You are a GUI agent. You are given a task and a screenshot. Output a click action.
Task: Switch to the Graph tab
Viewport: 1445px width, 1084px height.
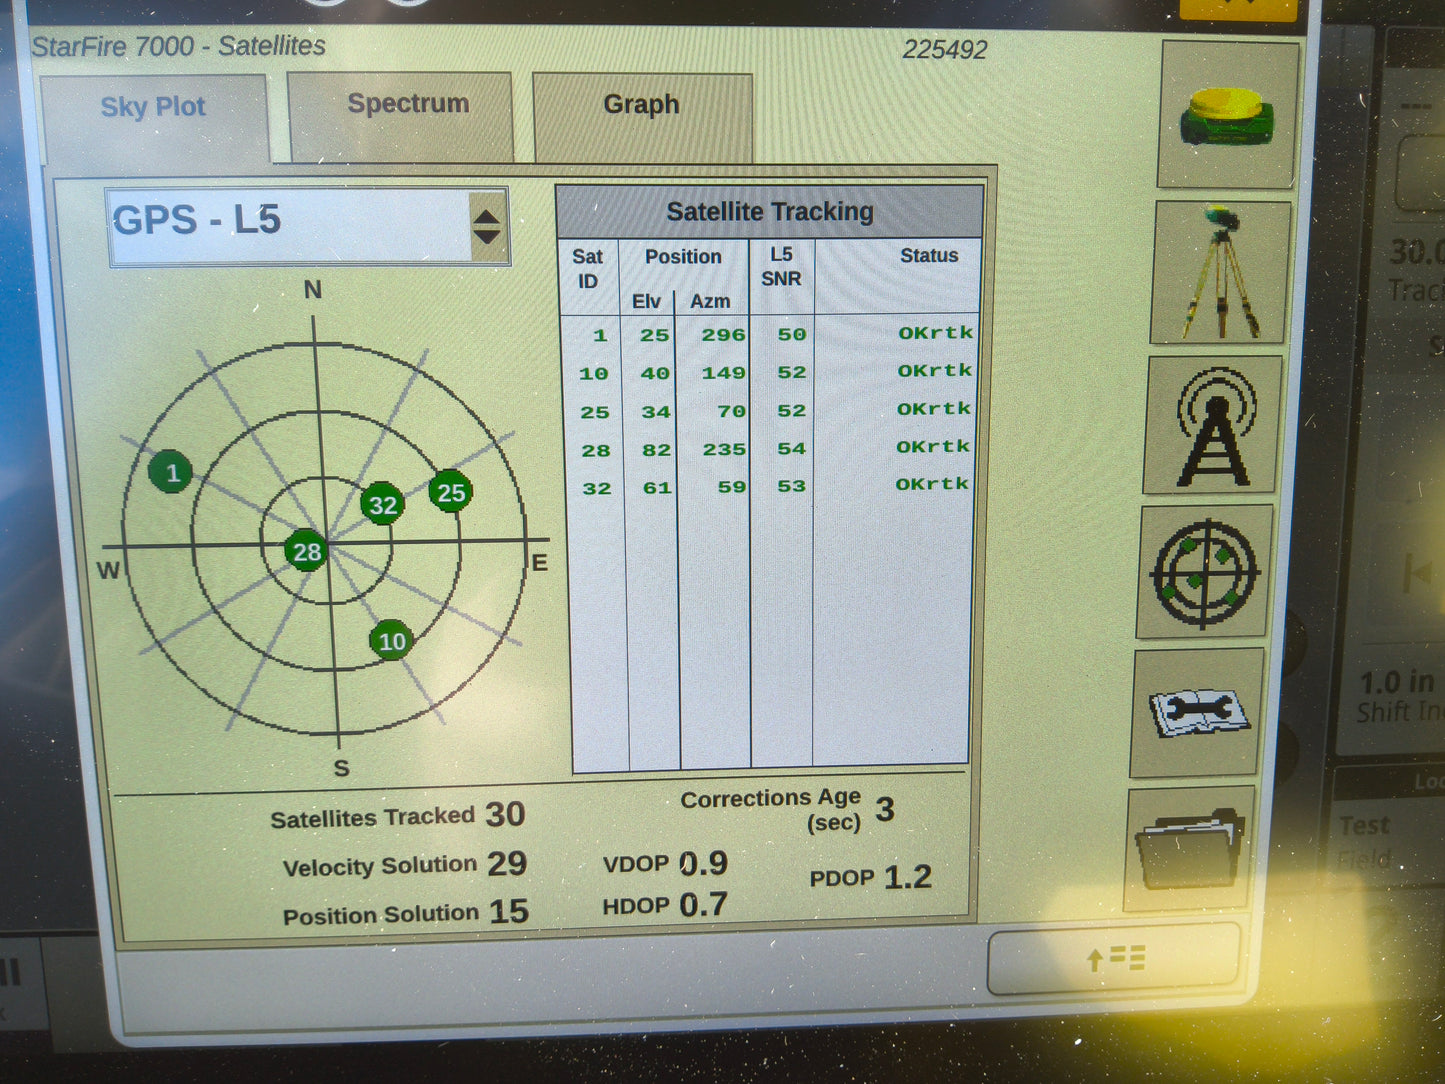(641, 104)
